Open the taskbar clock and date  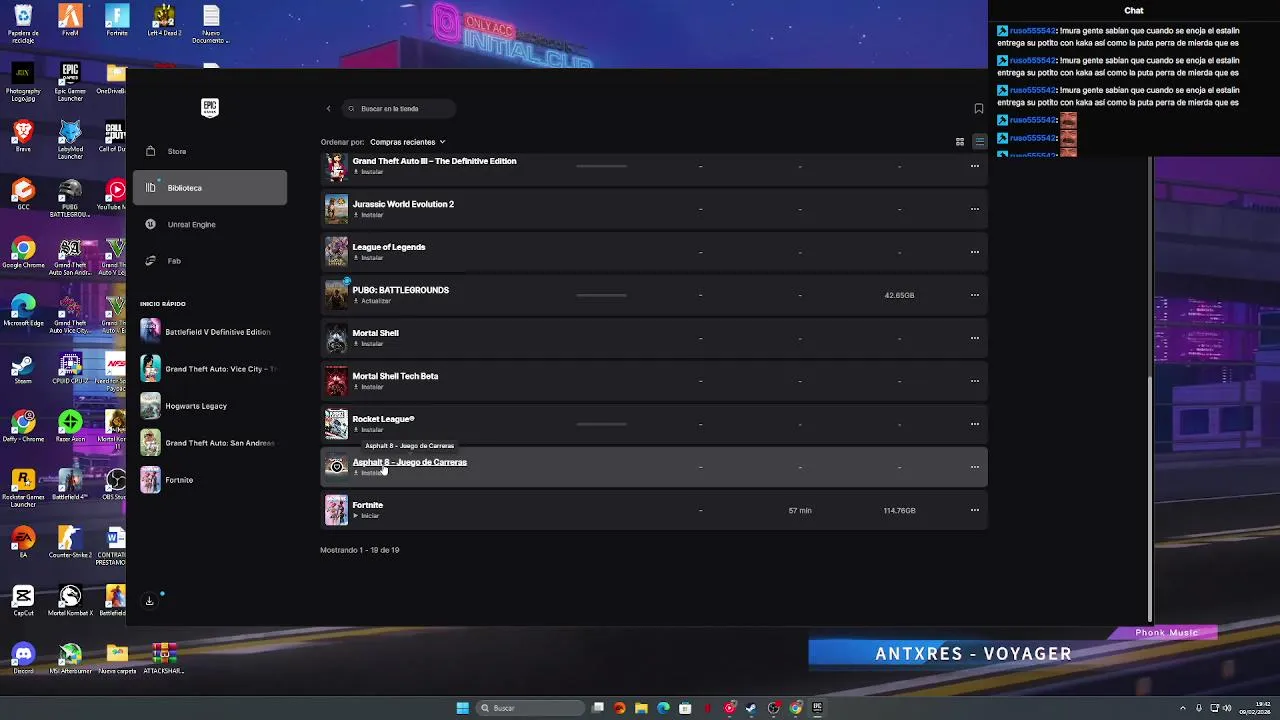[1255, 708]
